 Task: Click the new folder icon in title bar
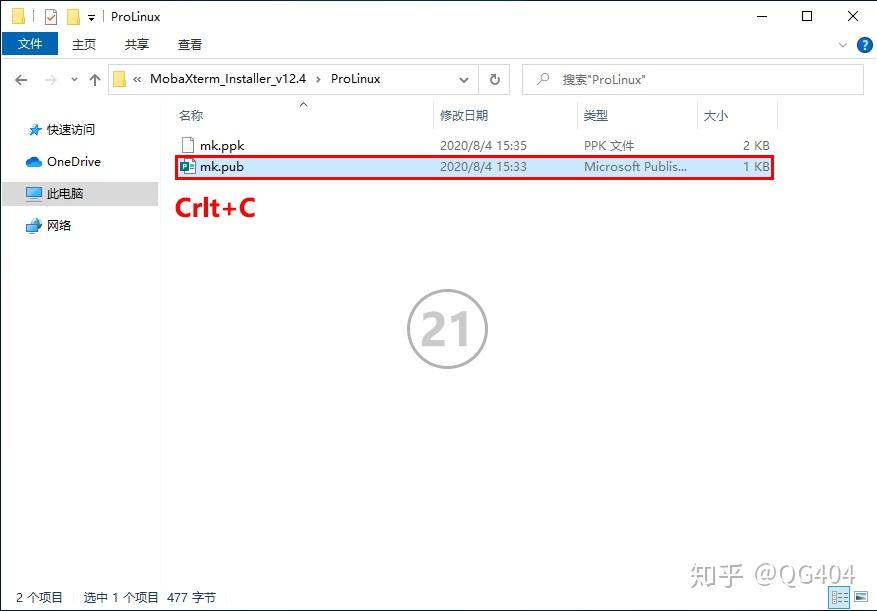73,17
